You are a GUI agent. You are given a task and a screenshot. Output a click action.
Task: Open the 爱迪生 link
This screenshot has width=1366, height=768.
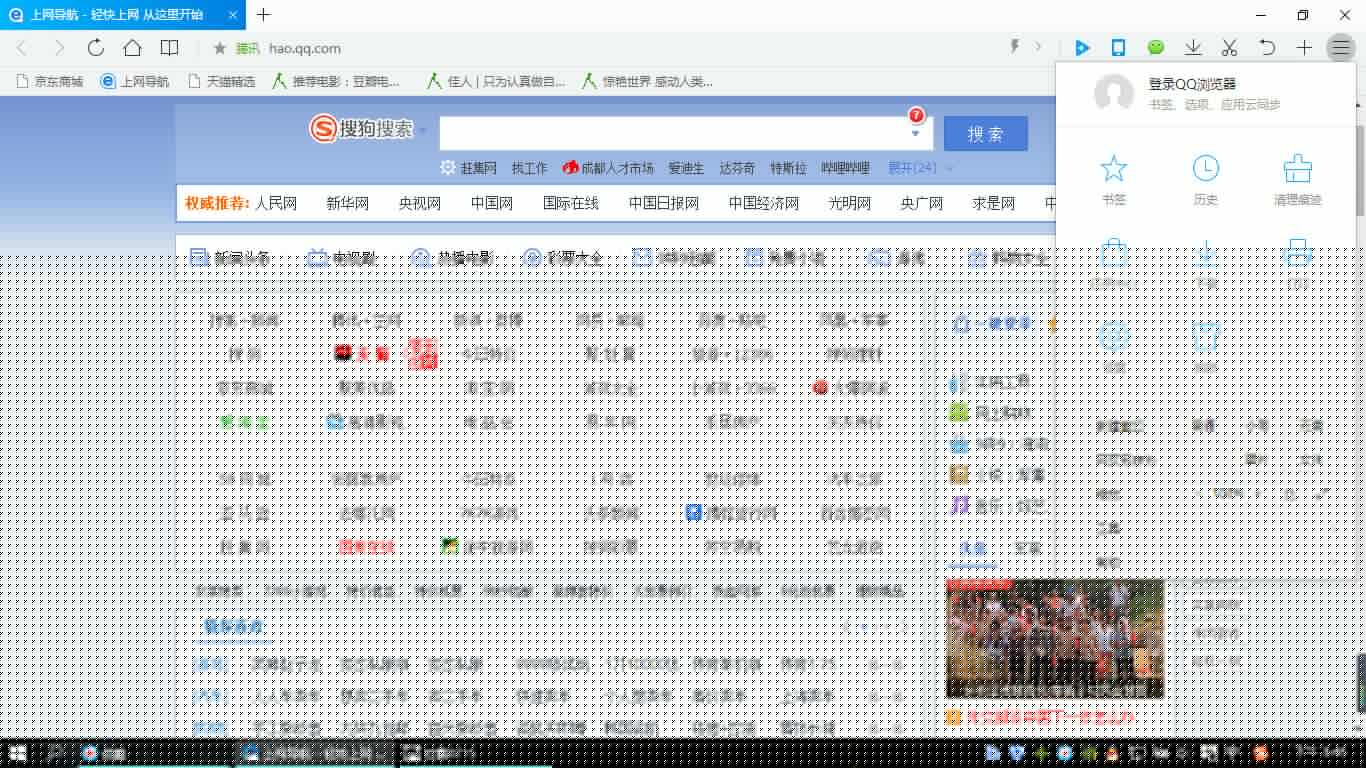pyautogui.click(x=687, y=168)
